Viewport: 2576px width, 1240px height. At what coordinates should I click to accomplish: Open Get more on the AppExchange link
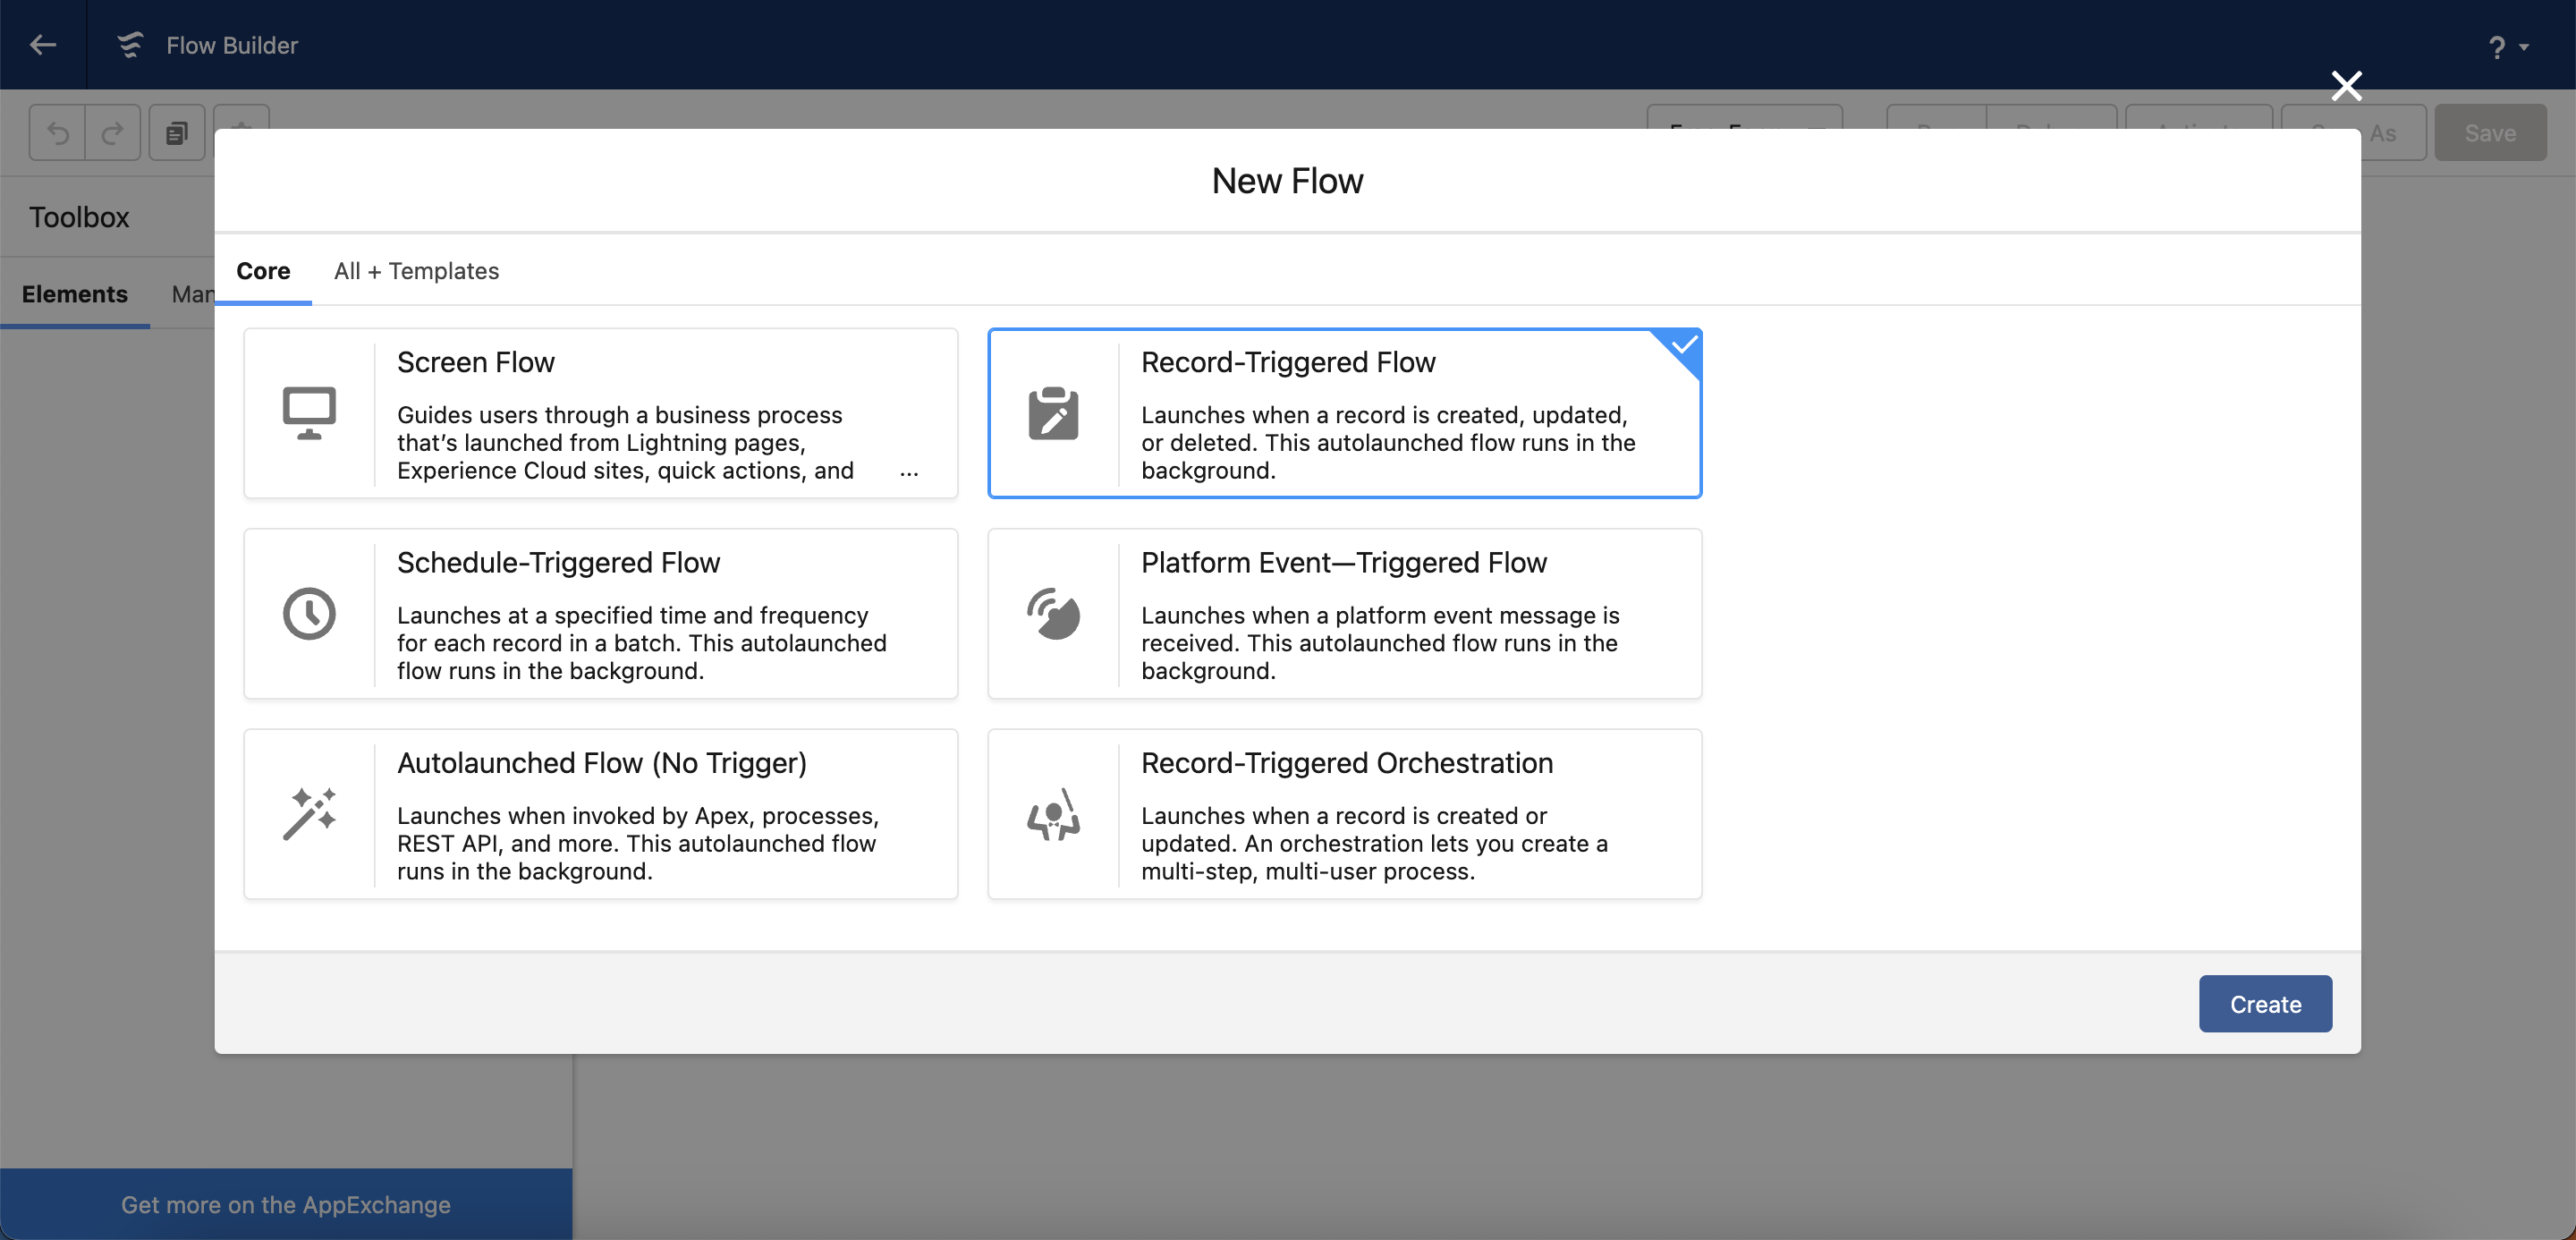(x=286, y=1205)
